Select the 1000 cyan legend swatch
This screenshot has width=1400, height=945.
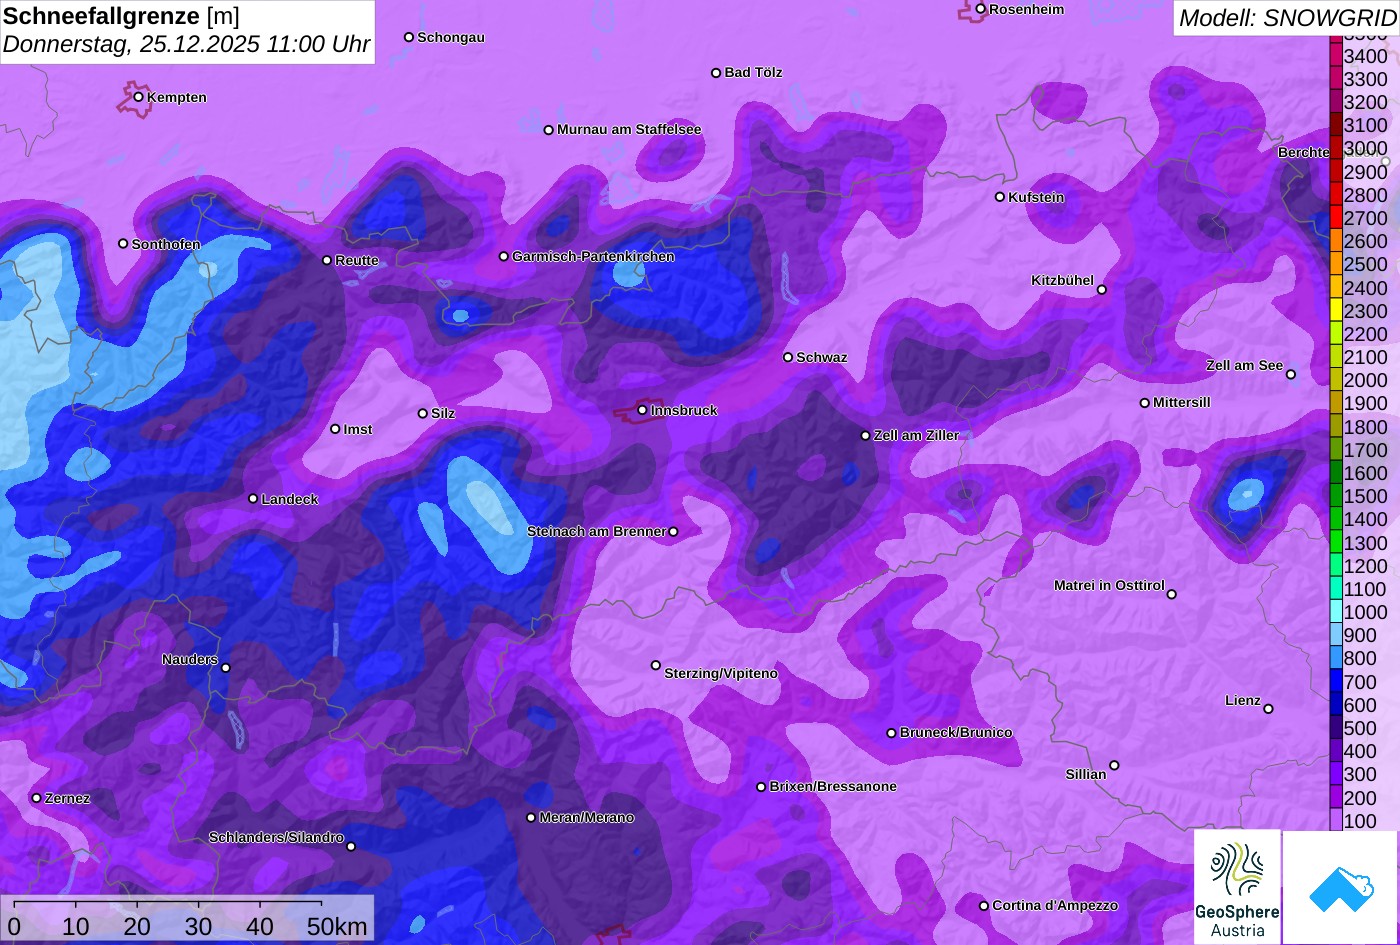pyautogui.click(x=1336, y=612)
